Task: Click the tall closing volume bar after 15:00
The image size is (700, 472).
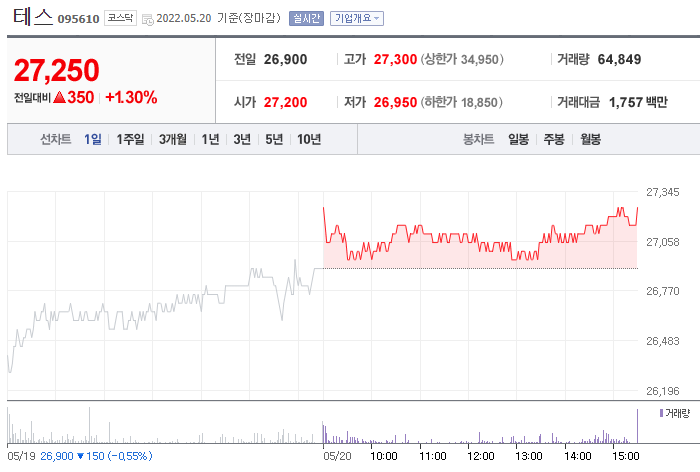Action: [637, 426]
